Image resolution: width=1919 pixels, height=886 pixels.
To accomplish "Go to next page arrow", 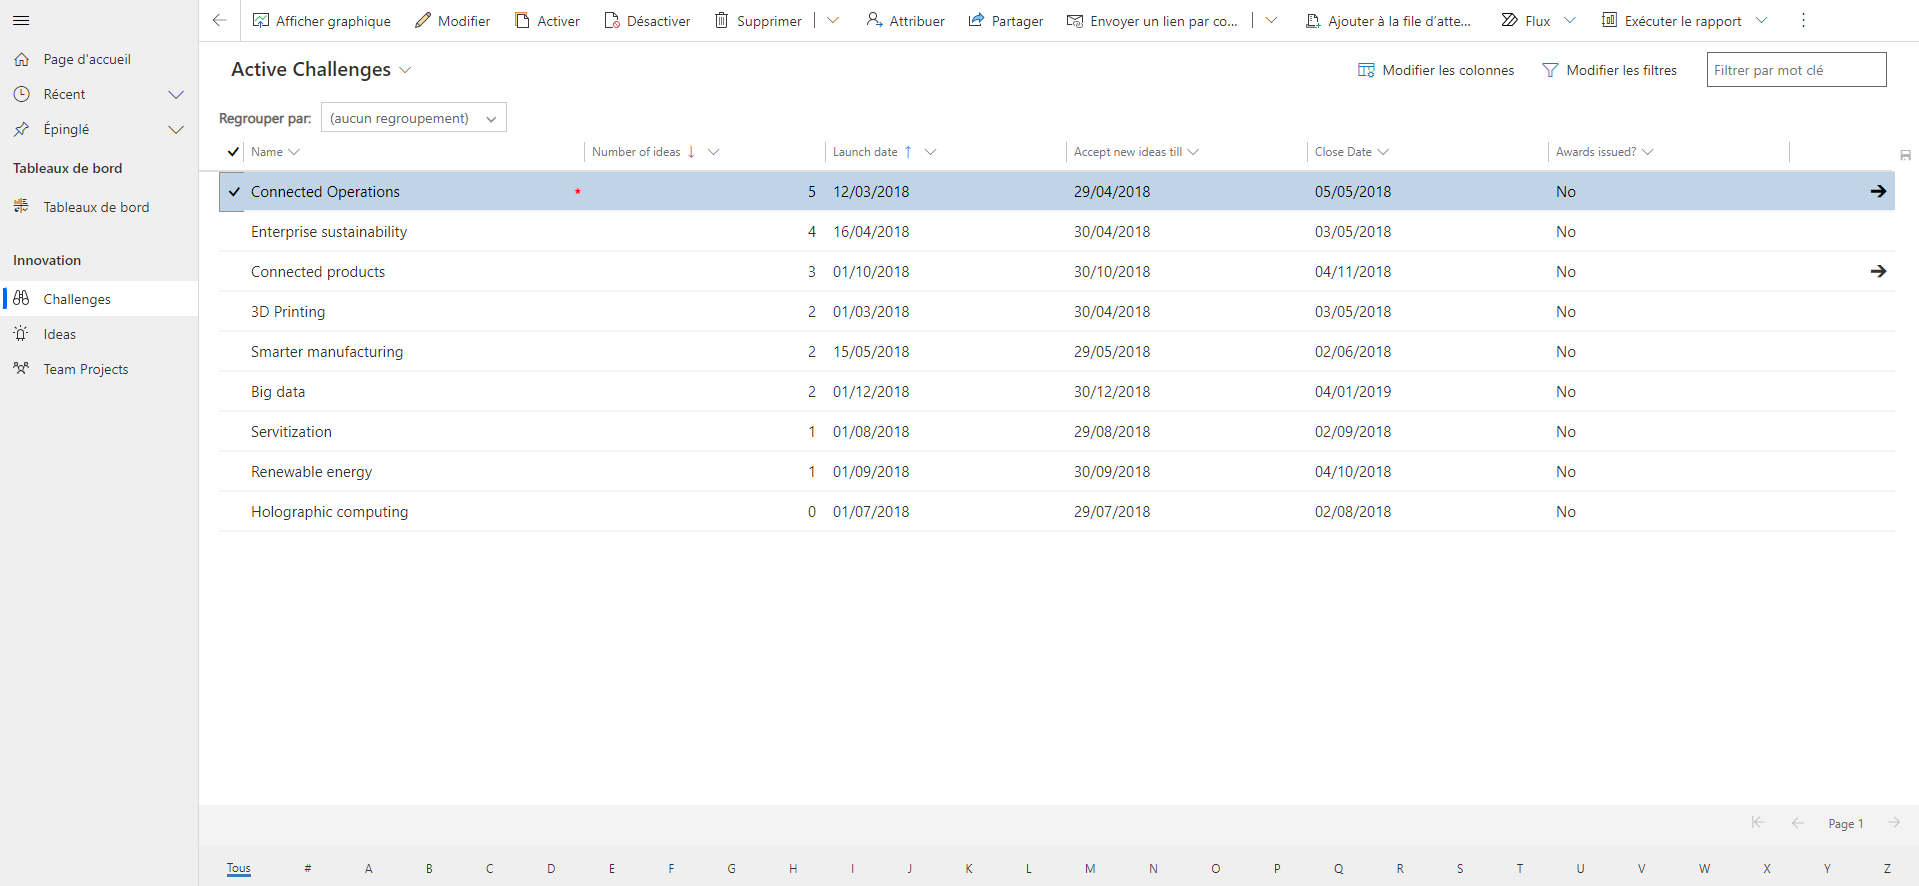I will click(1893, 822).
